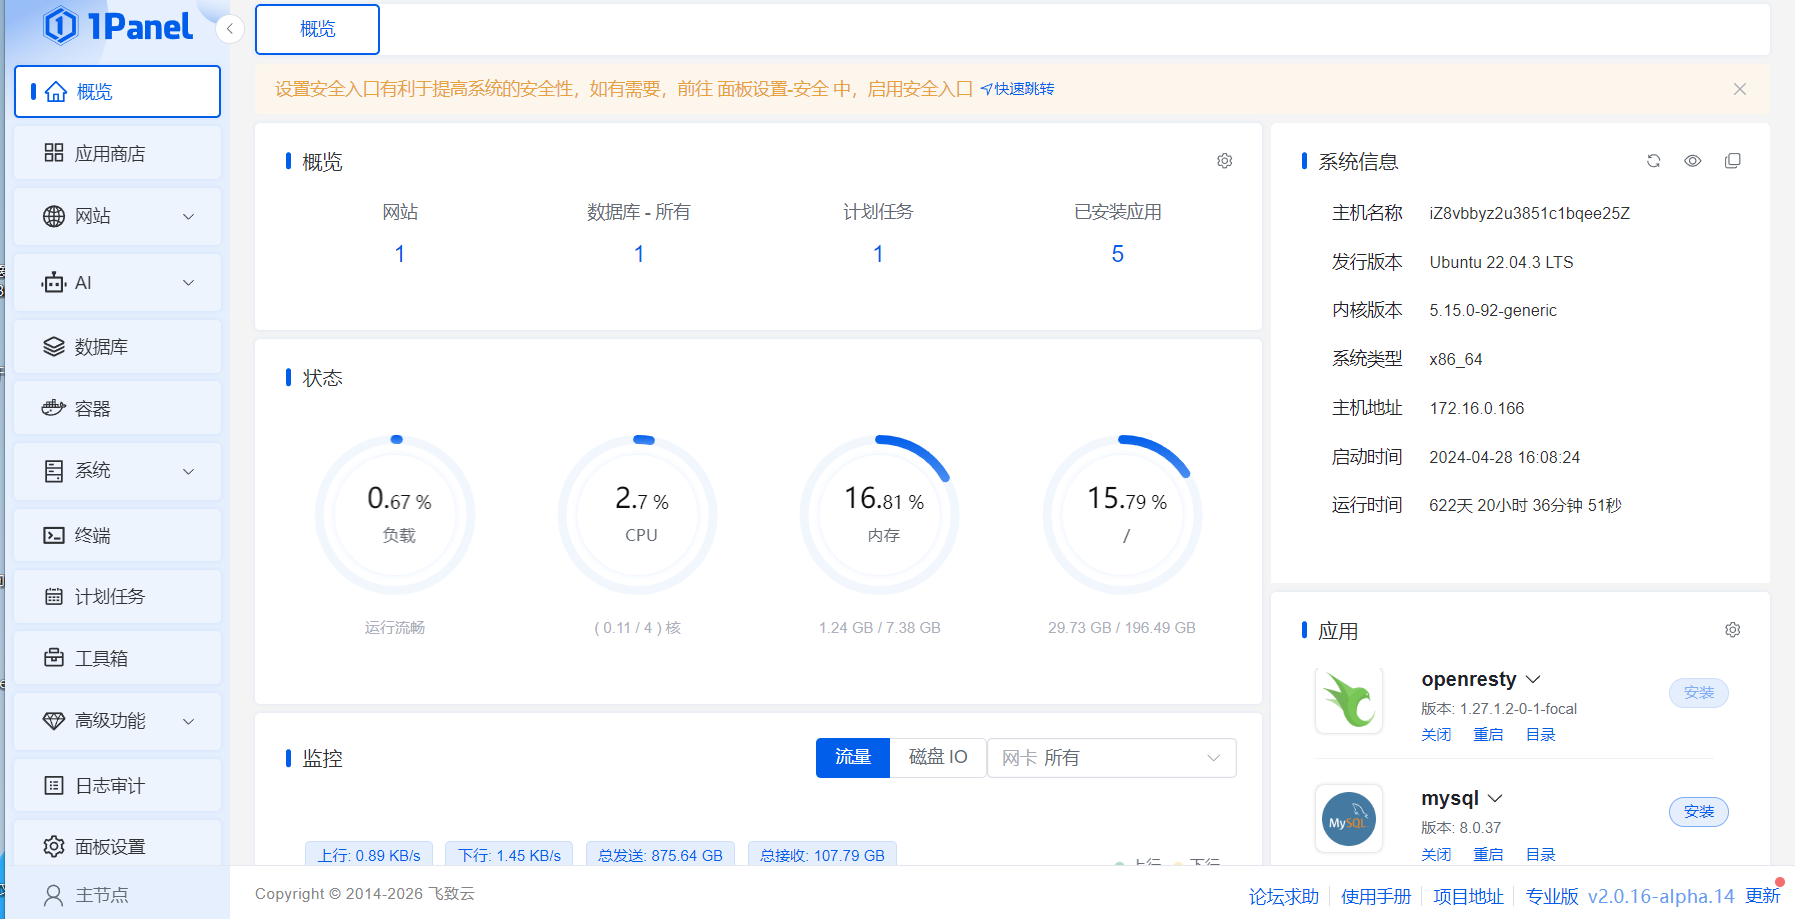Screen dimensions: 1795x919
Task: Open the app panel settings gear
Action: (1732, 630)
